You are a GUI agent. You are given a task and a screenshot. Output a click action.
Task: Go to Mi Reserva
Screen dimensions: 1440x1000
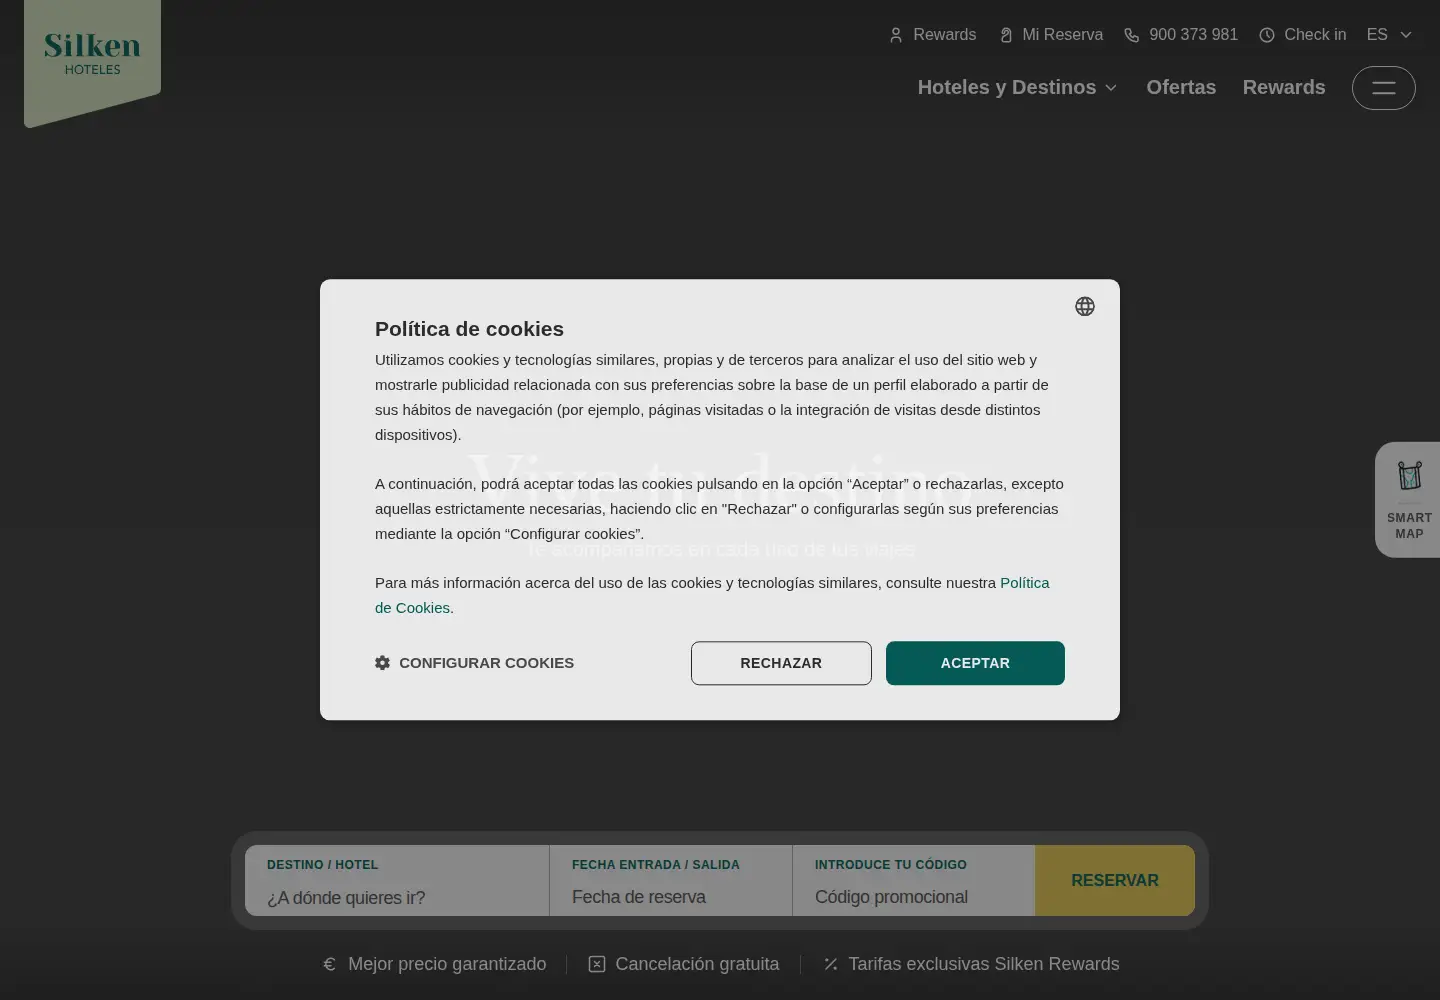pos(1062,35)
